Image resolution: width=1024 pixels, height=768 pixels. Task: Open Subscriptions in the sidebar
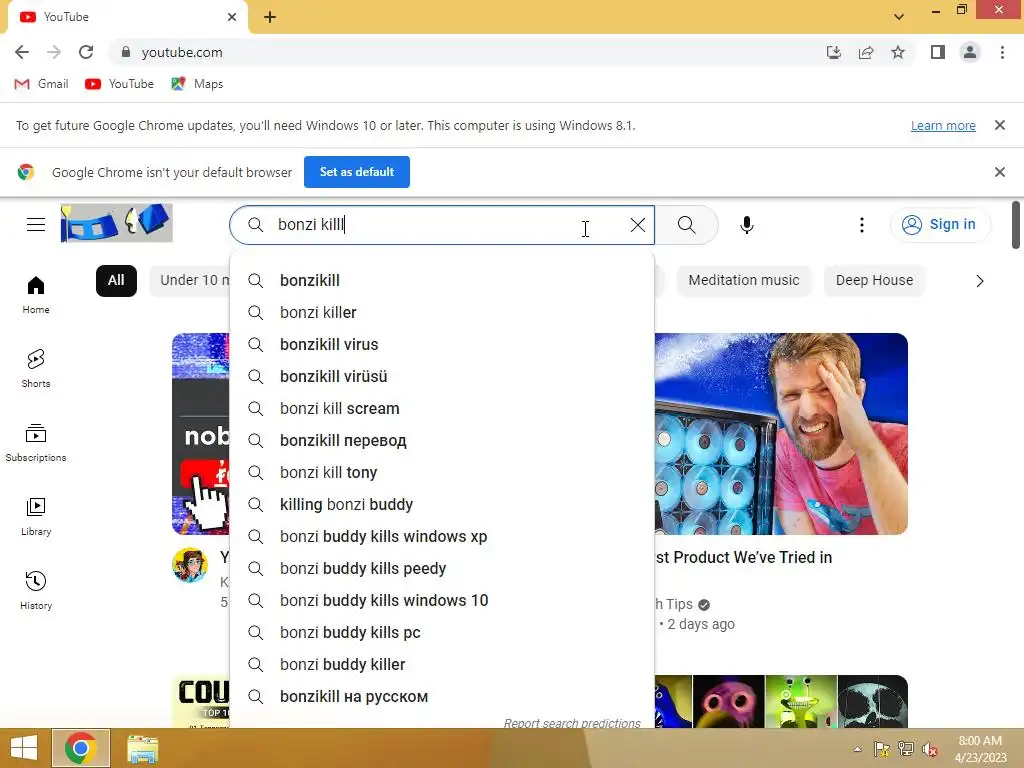[x=36, y=442]
